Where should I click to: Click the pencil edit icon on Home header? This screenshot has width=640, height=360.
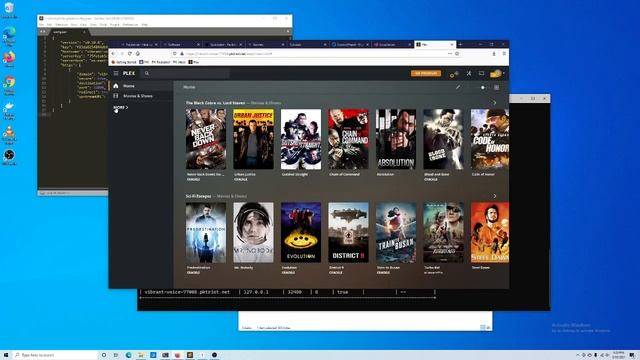click(x=458, y=87)
